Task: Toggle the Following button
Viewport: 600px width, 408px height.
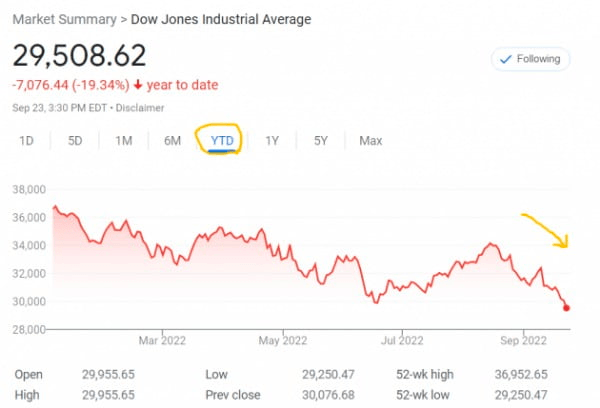Action: tap(530, 59)
